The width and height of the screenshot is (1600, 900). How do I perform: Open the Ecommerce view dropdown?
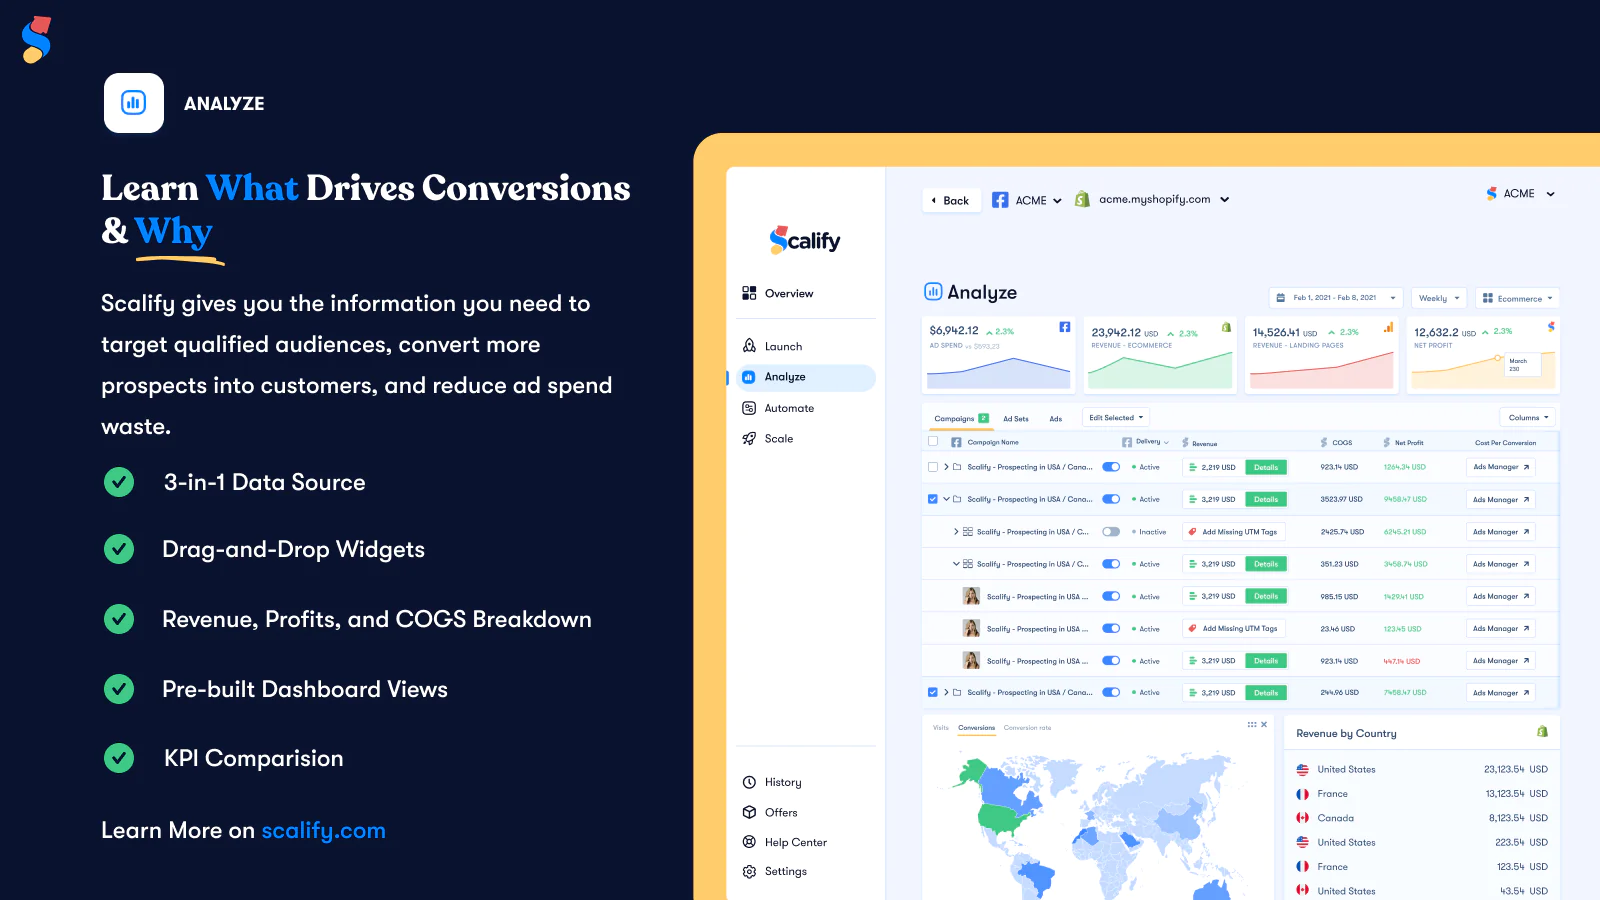point(1518,298)
